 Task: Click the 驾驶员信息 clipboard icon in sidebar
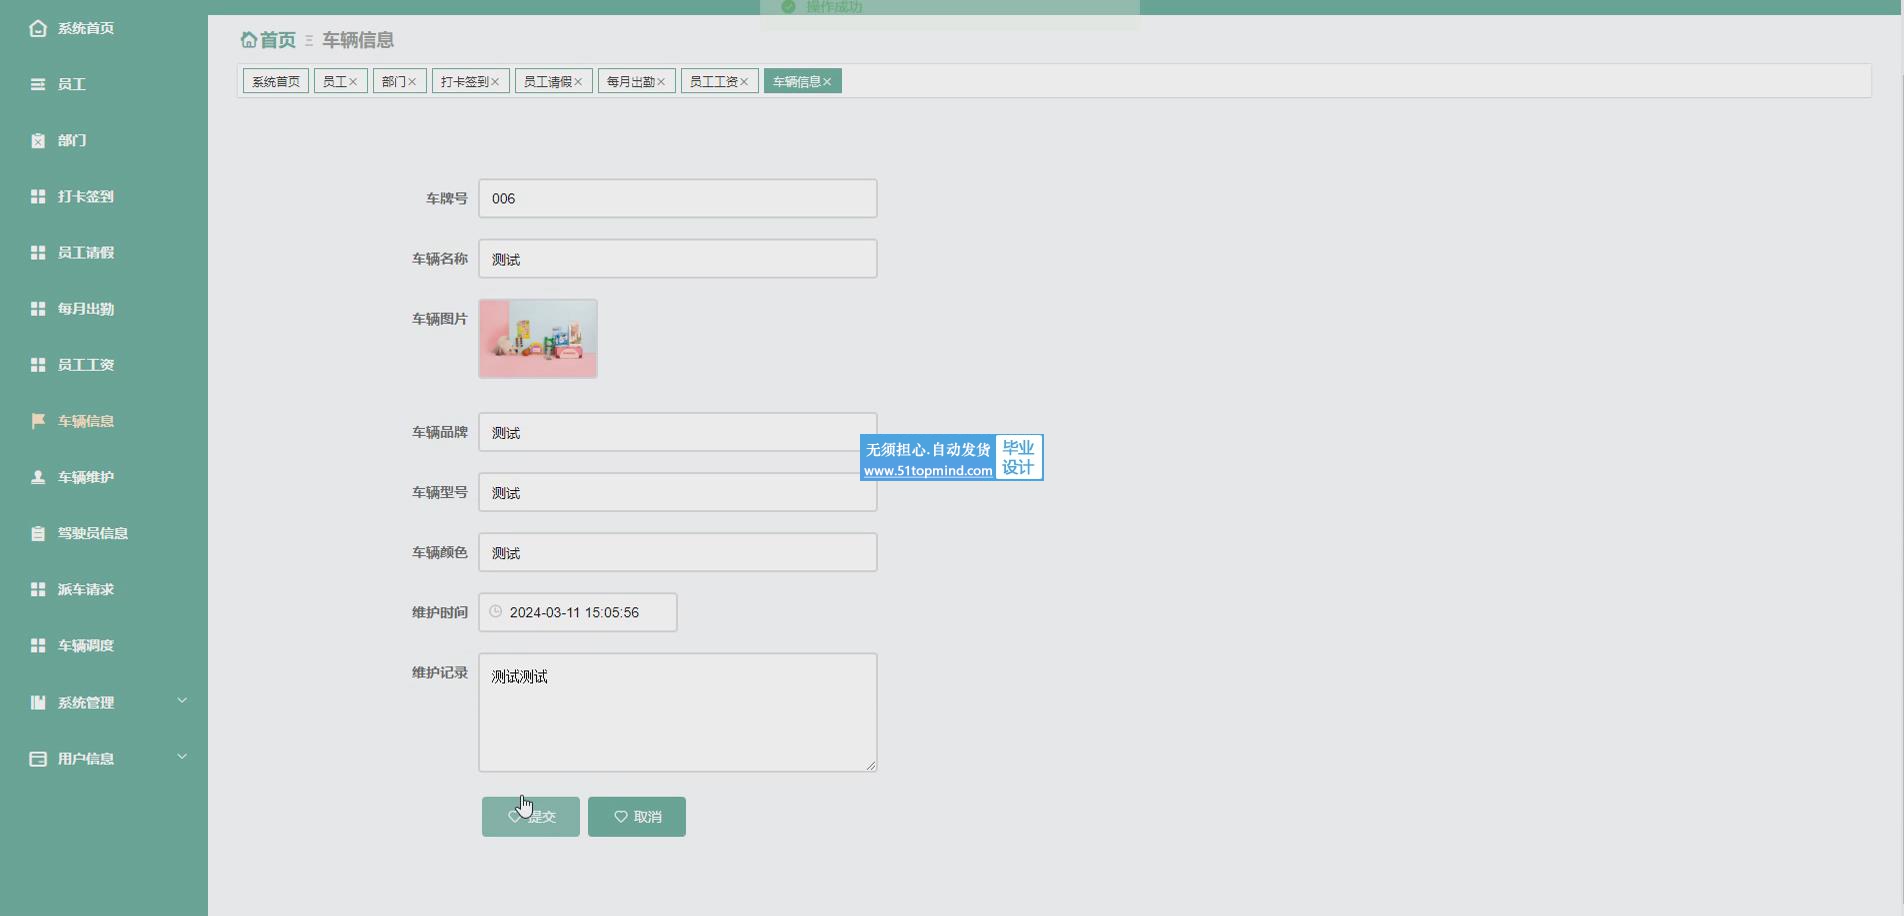pos(38,533)
